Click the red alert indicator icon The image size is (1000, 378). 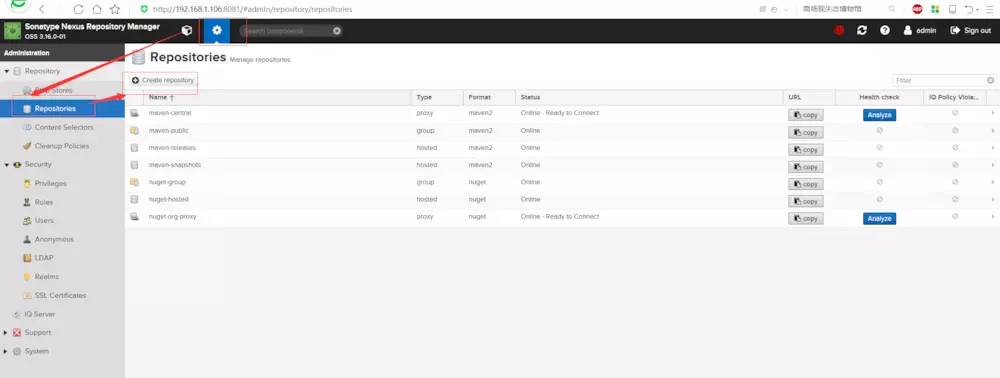[839, 31]
